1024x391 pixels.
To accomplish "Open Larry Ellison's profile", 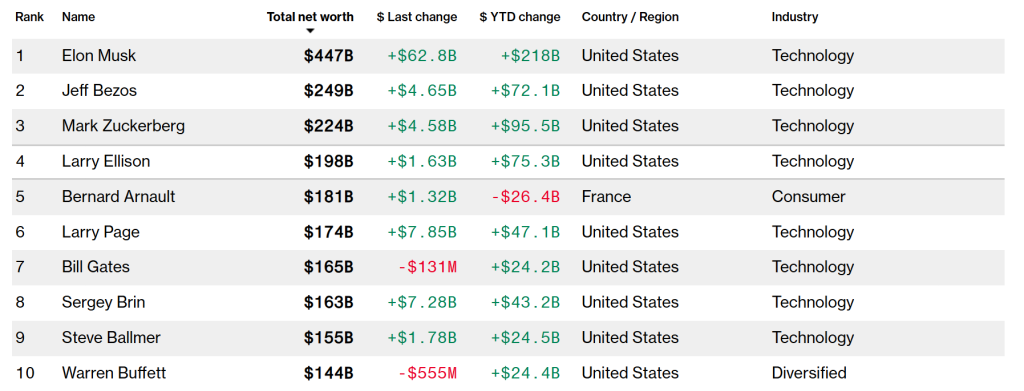I will (x=106, y=161).
